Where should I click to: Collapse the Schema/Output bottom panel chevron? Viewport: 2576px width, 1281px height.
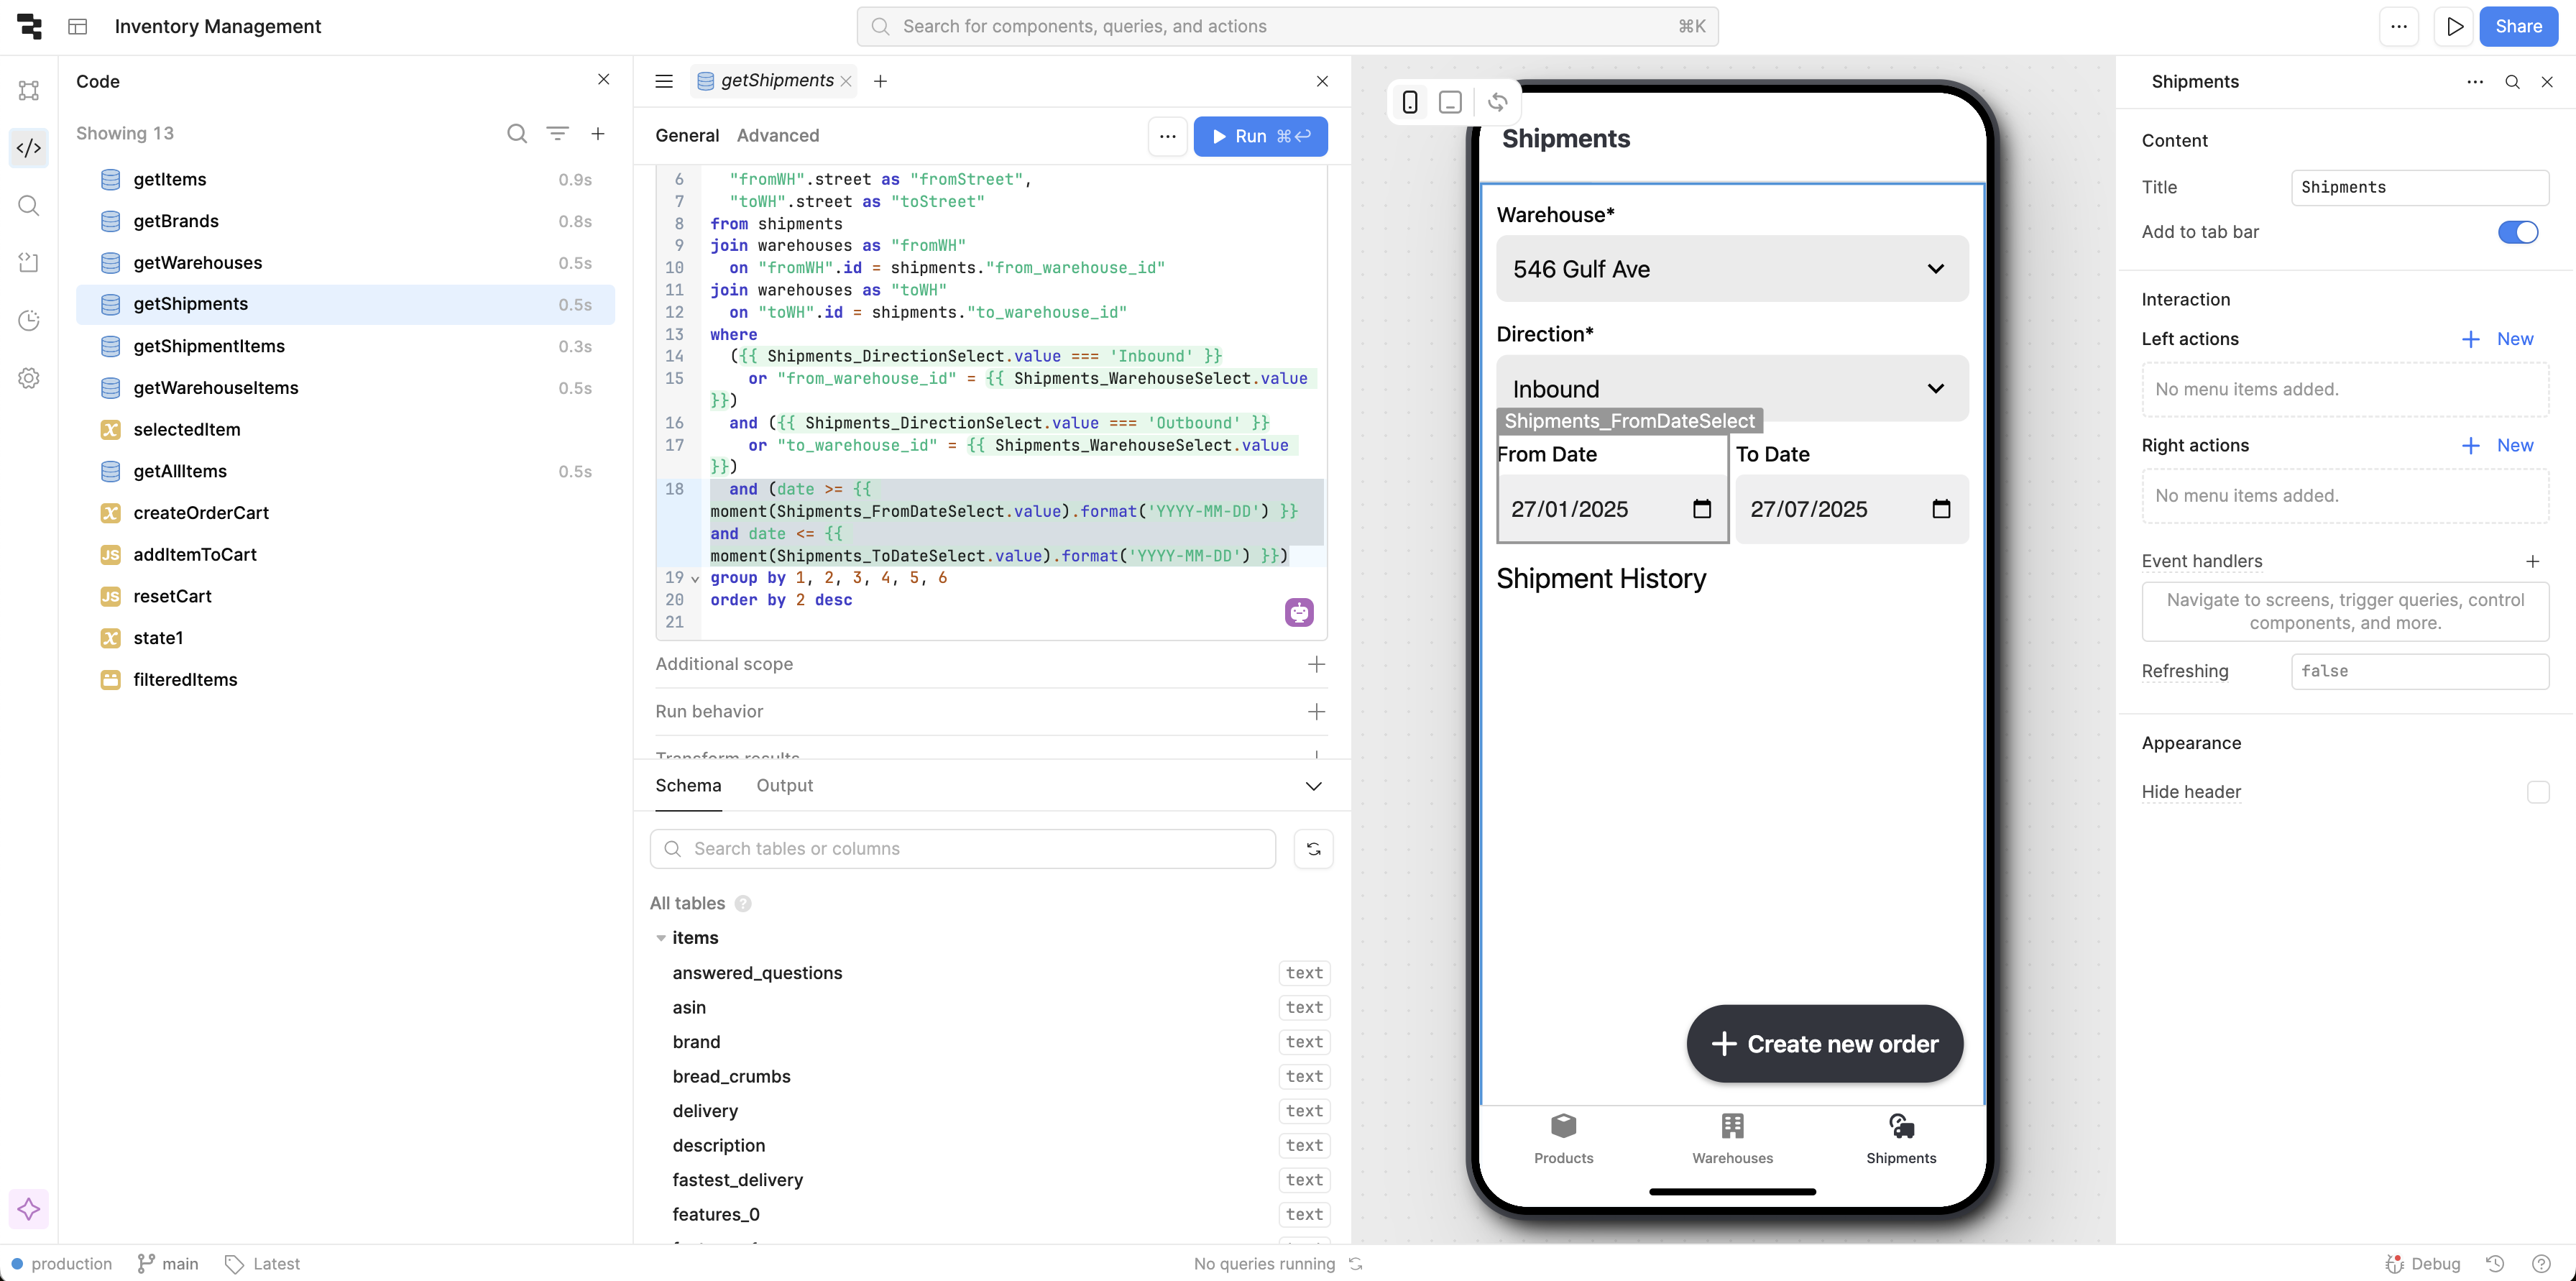point(1314,786)
